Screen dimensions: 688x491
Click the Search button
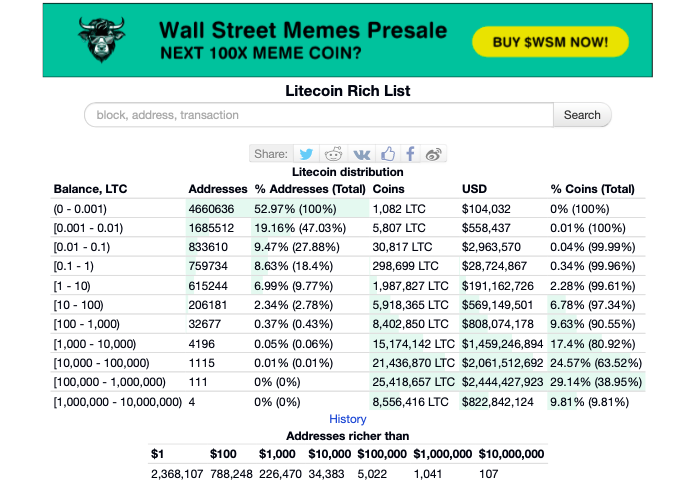(582, 115)
